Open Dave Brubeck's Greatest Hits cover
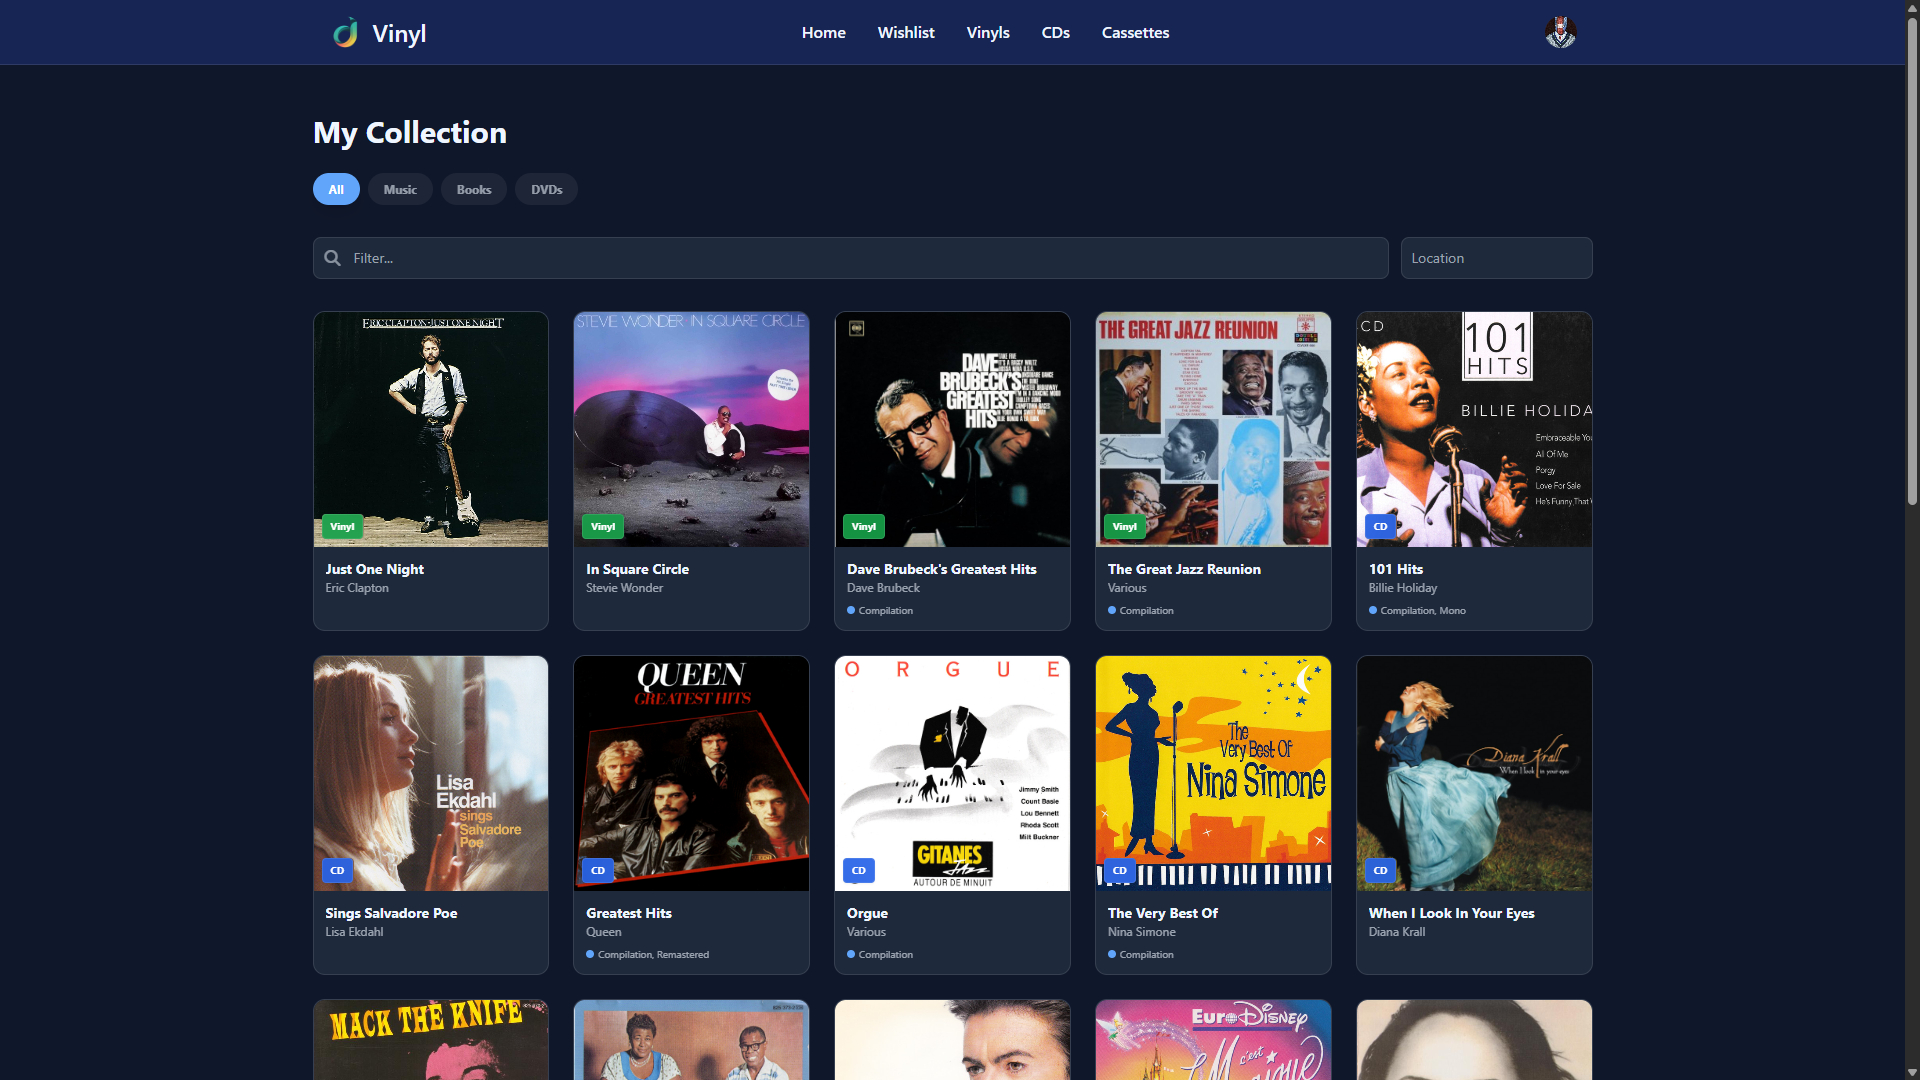1920x1080 pixels. [952, 429]
